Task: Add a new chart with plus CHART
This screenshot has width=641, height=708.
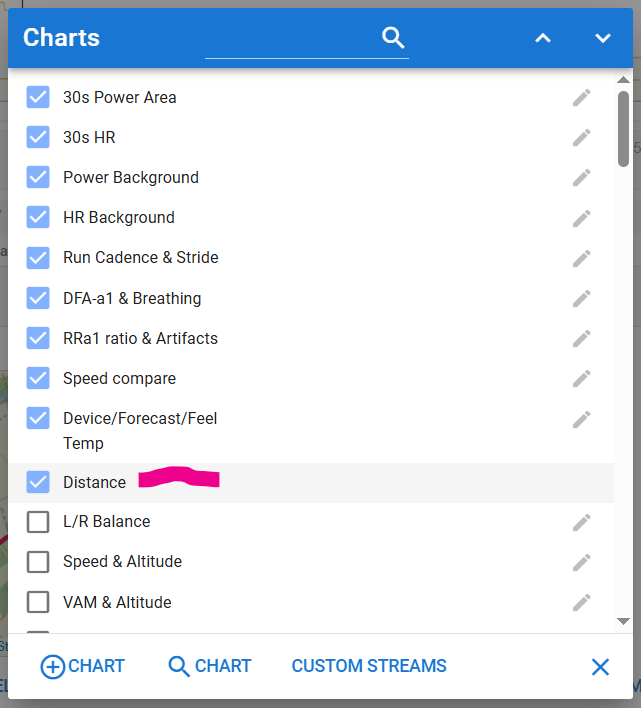Action: click(83, 666)
